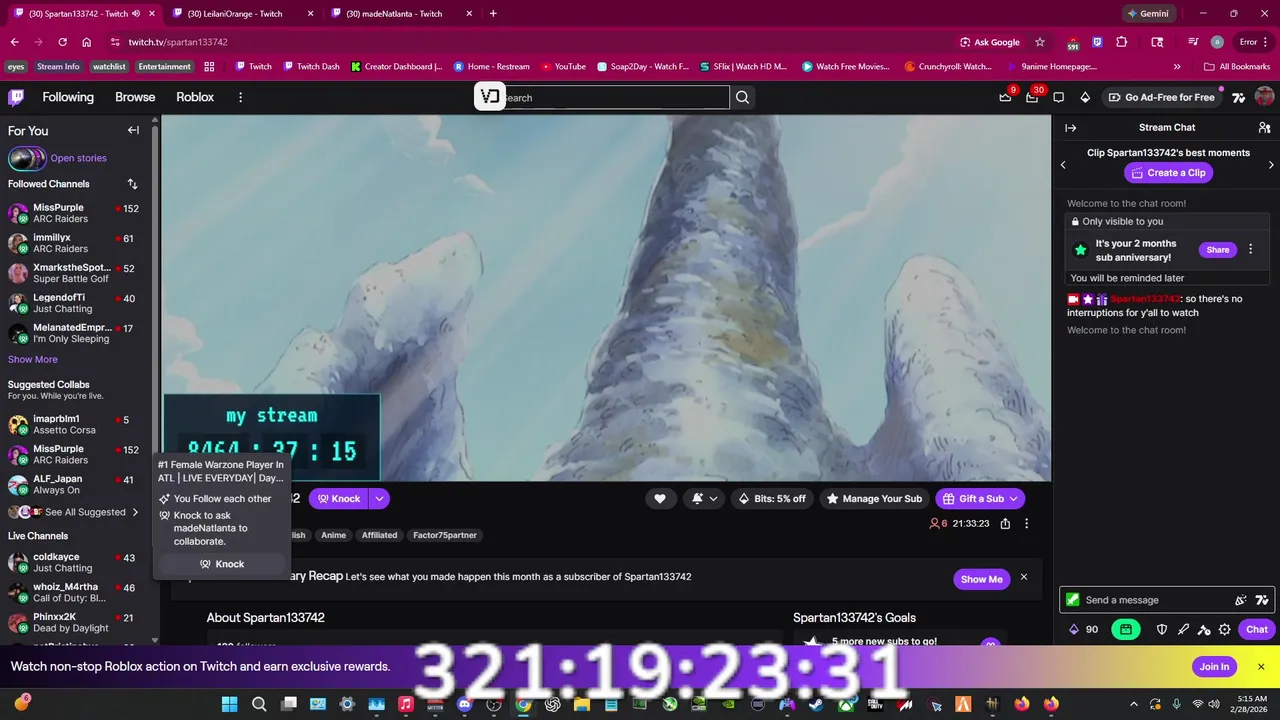
Task: Open the user profile avatar menu
Action: [1264, 97]
